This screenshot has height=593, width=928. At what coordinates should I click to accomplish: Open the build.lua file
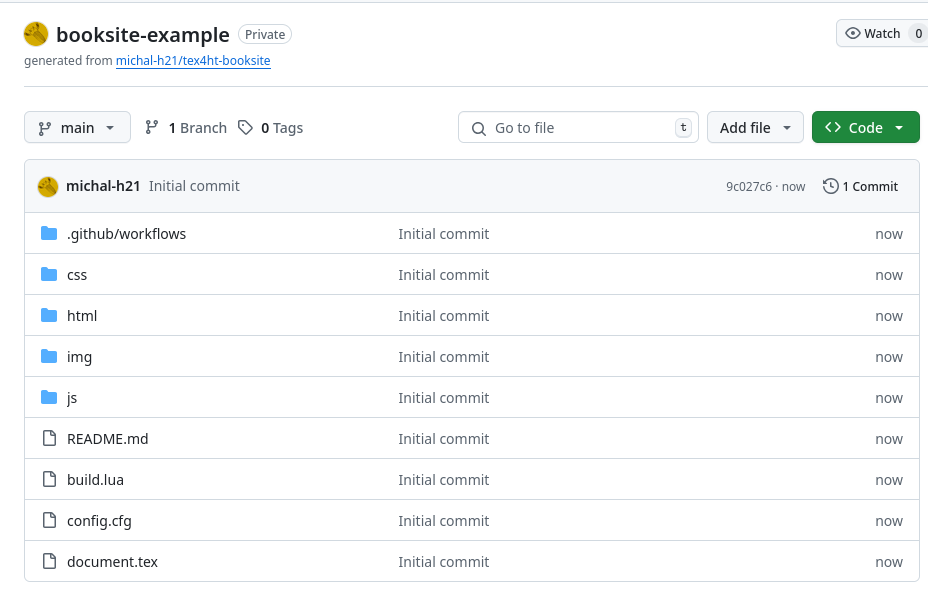coord(95,480)
